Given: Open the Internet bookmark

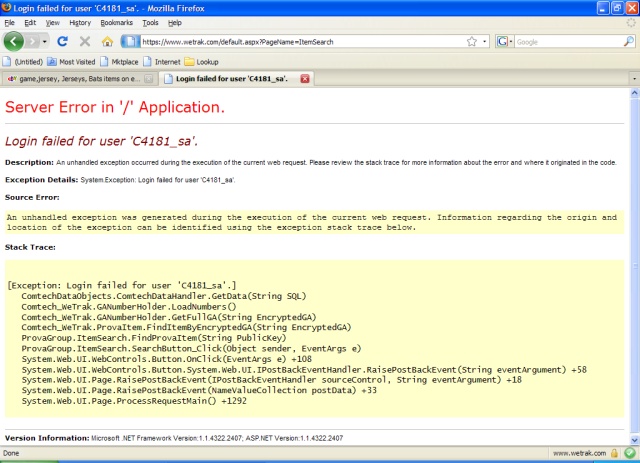Looking at the screenshot, I should (162, 62).
